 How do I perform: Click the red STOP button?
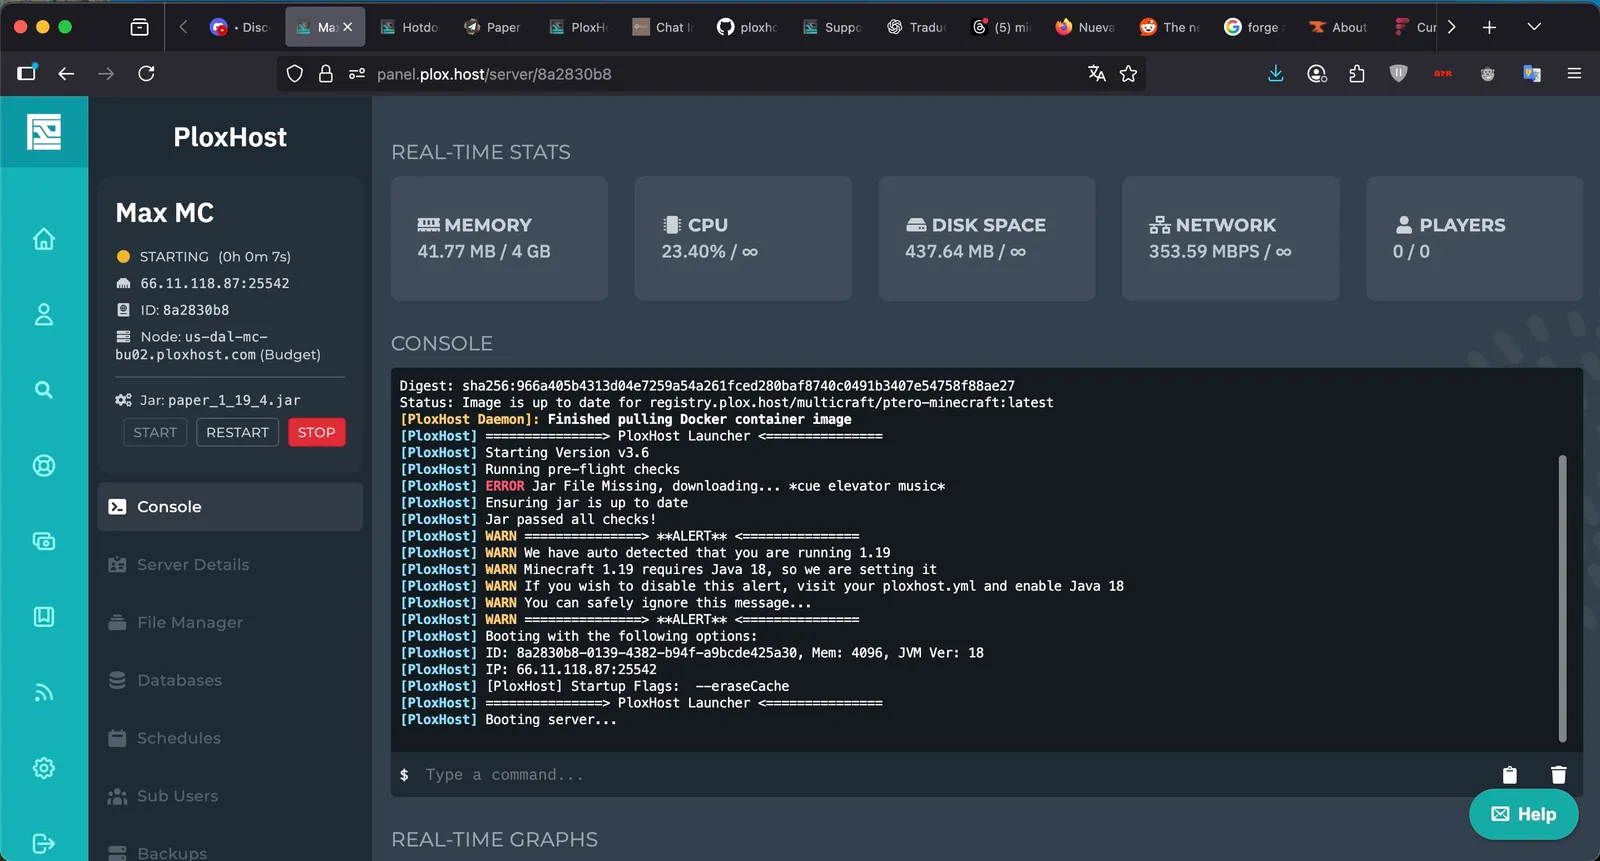pyautogui.click(x=316, y=432)
